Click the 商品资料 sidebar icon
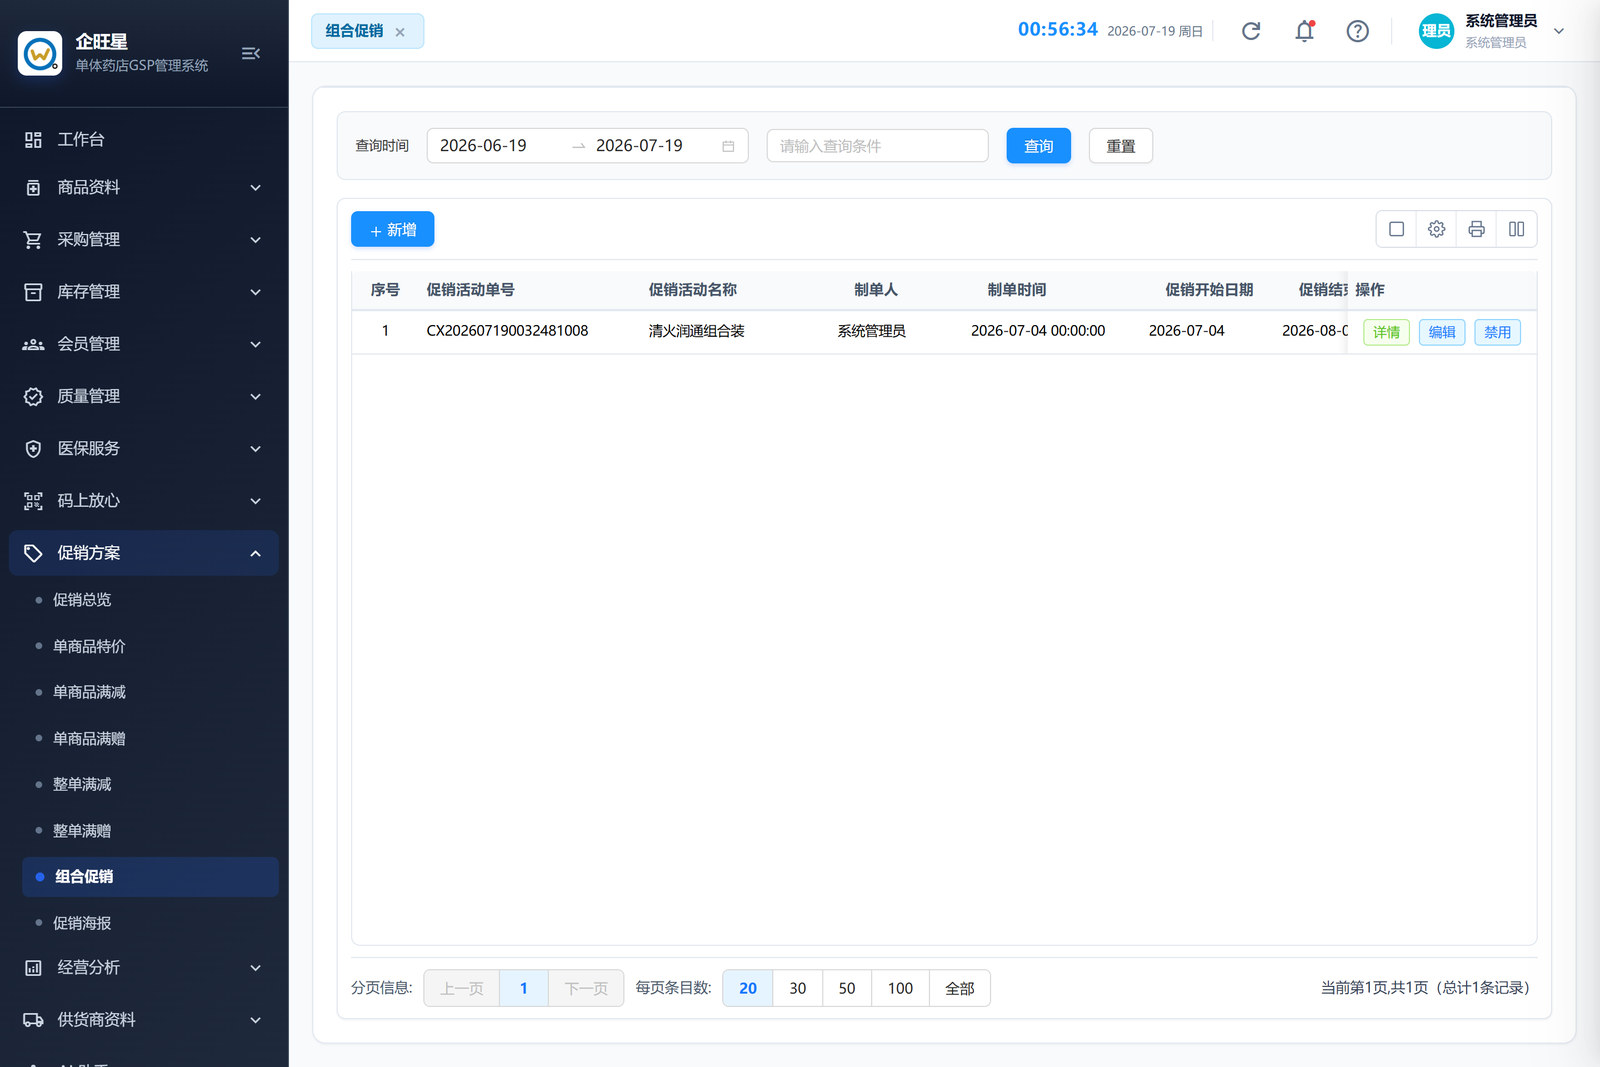 pos(33,188)
